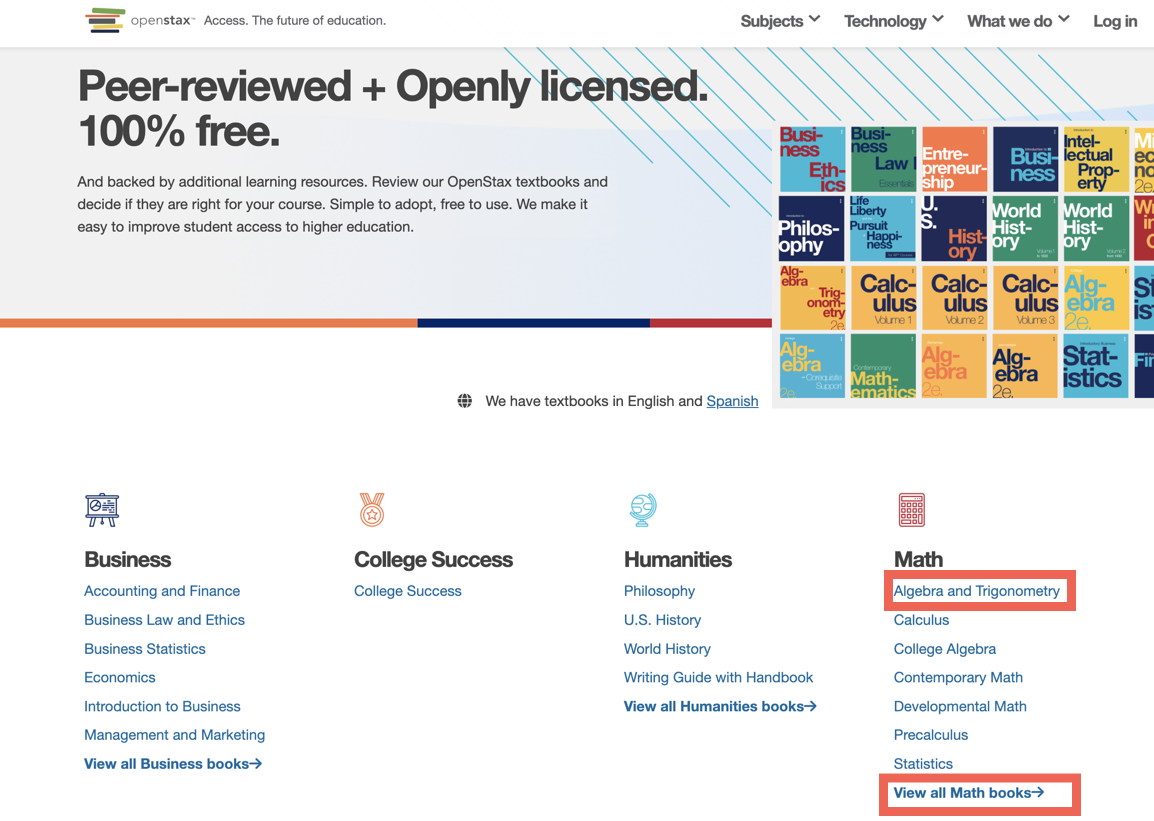Open the Economics link
Viewport: 1154px width, 821px height.
click(x=120, y=678)
